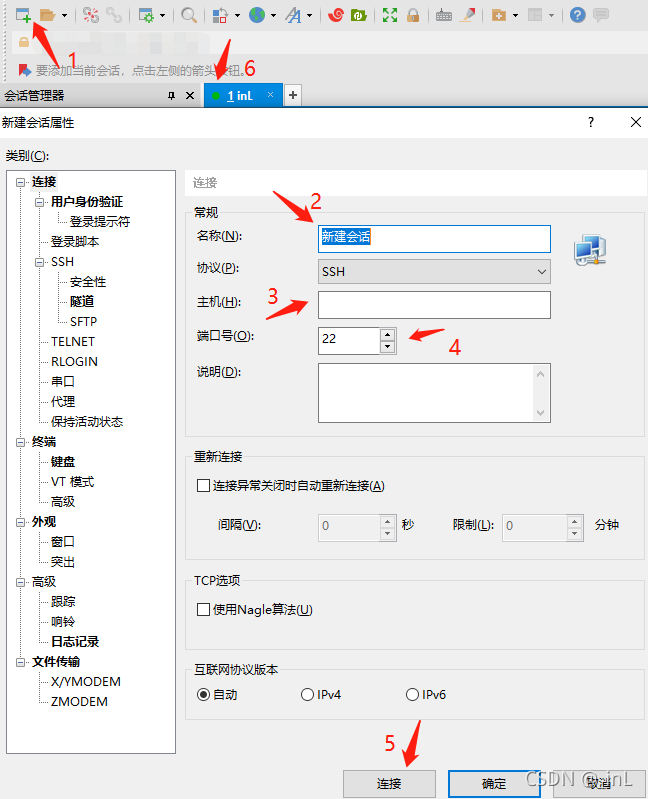Select 代理 in category tree

pos(63,402)
